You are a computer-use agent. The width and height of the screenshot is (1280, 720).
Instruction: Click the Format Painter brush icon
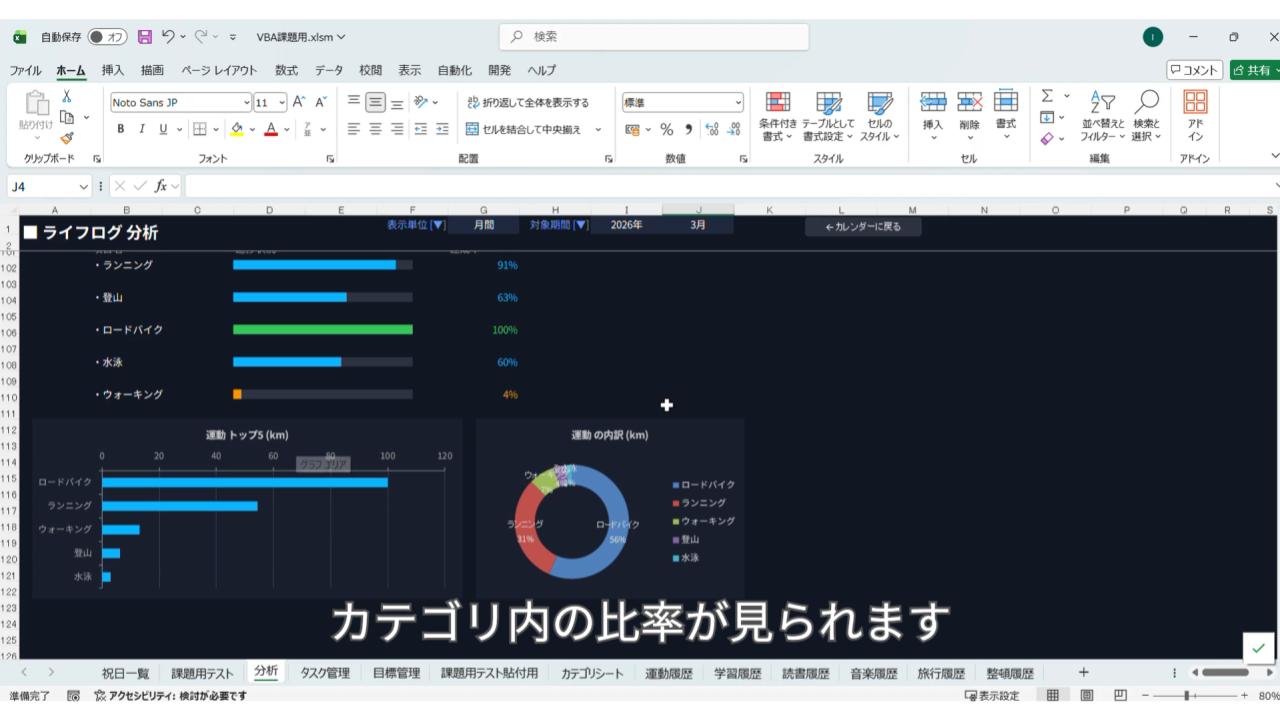pyautogui.click(x=67, y=138)
